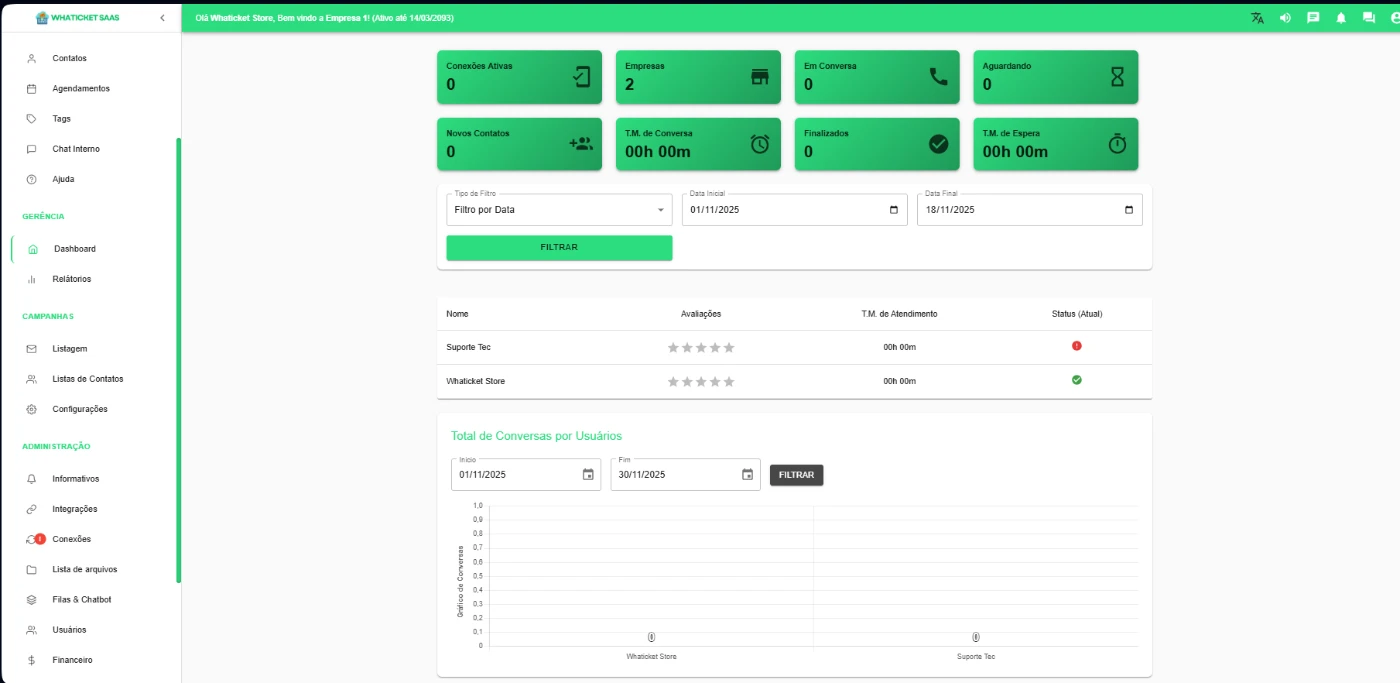Viewport: 1400px width, 683px height.
Task: Click the star rating for Suporte Tec
Action: pos(701,348)
